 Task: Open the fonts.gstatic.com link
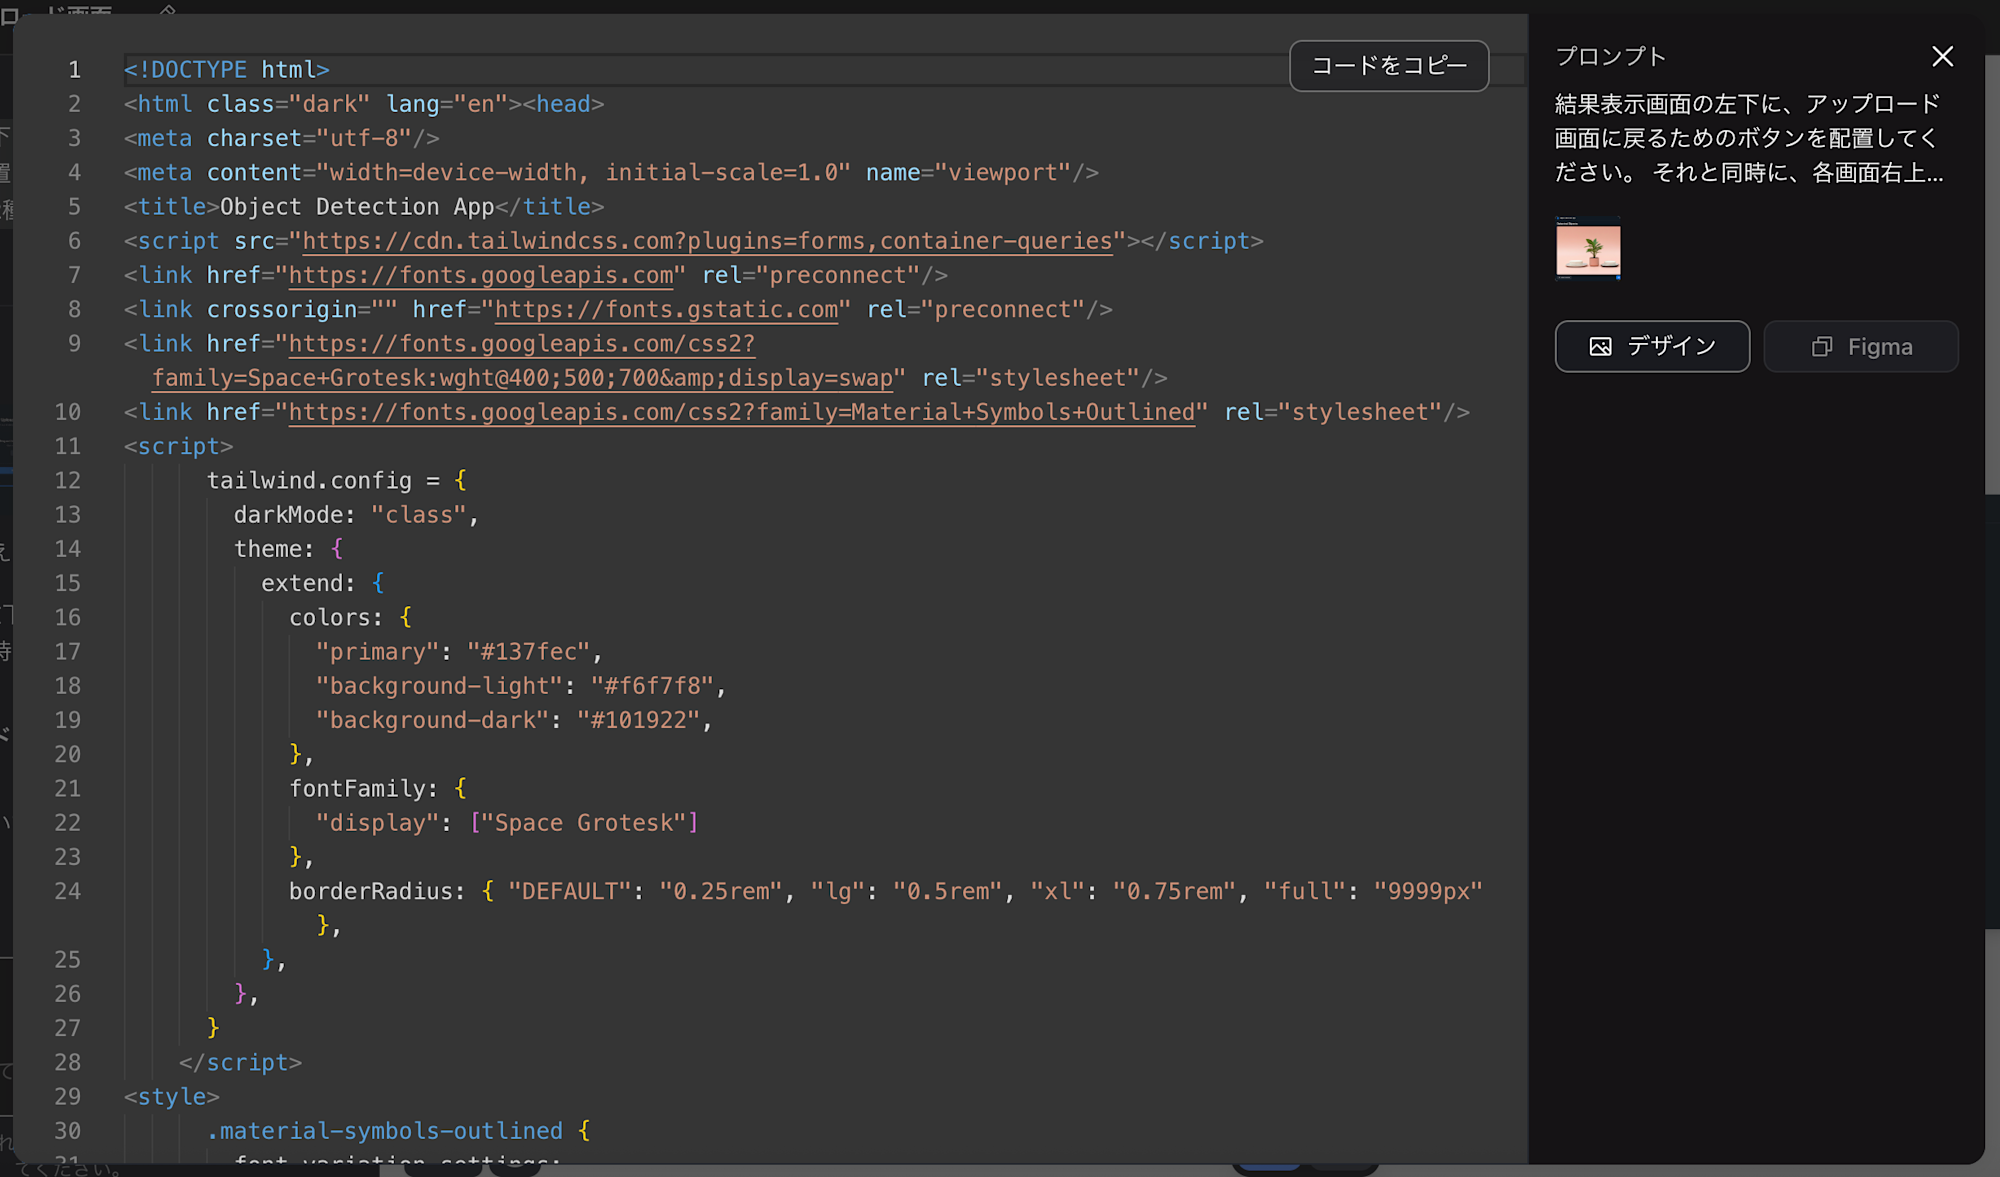[x=666, y=309]
